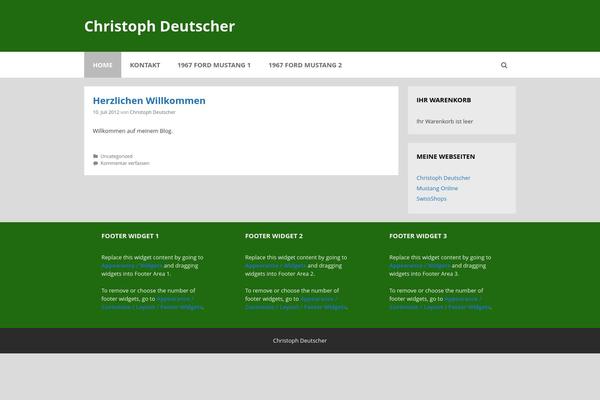The width and height of the screenshot is (600, 400).
Task: Click Christoph Deutscher text in bottom copyright bar
Action: pos(300,341)
